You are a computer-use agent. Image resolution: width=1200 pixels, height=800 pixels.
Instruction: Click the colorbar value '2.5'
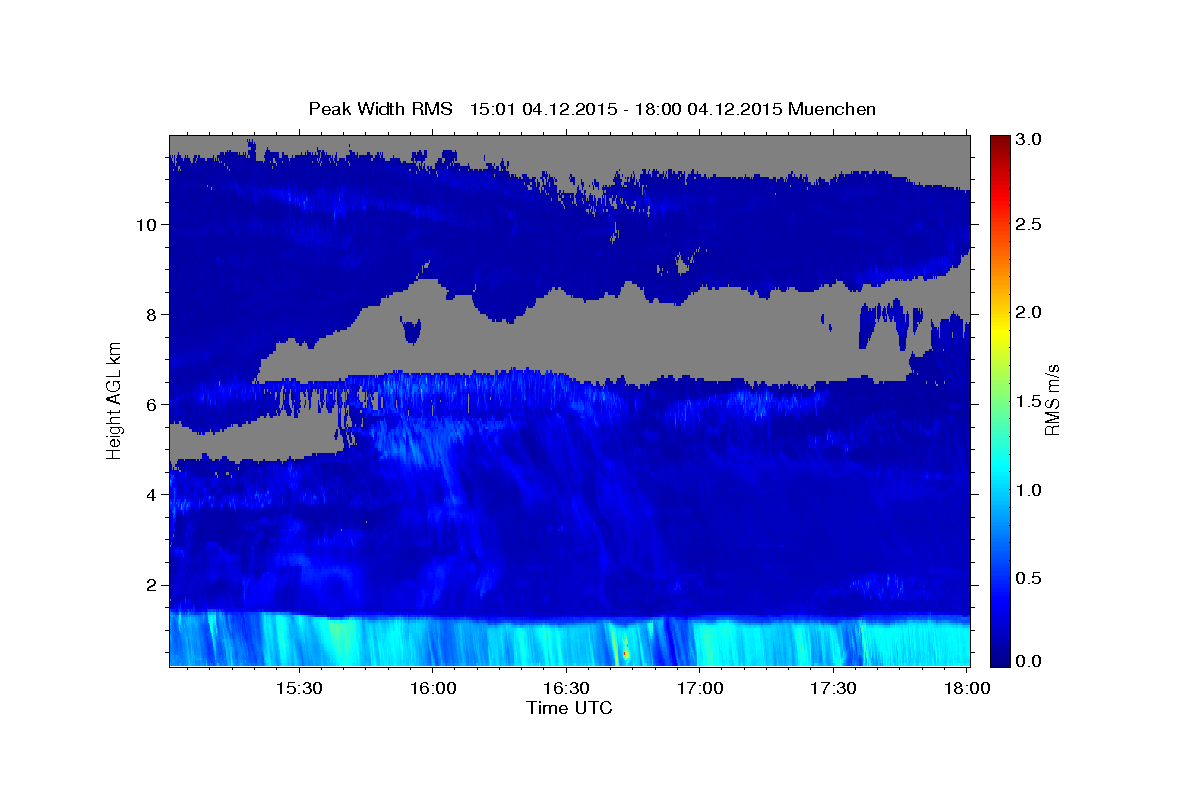1027,225
